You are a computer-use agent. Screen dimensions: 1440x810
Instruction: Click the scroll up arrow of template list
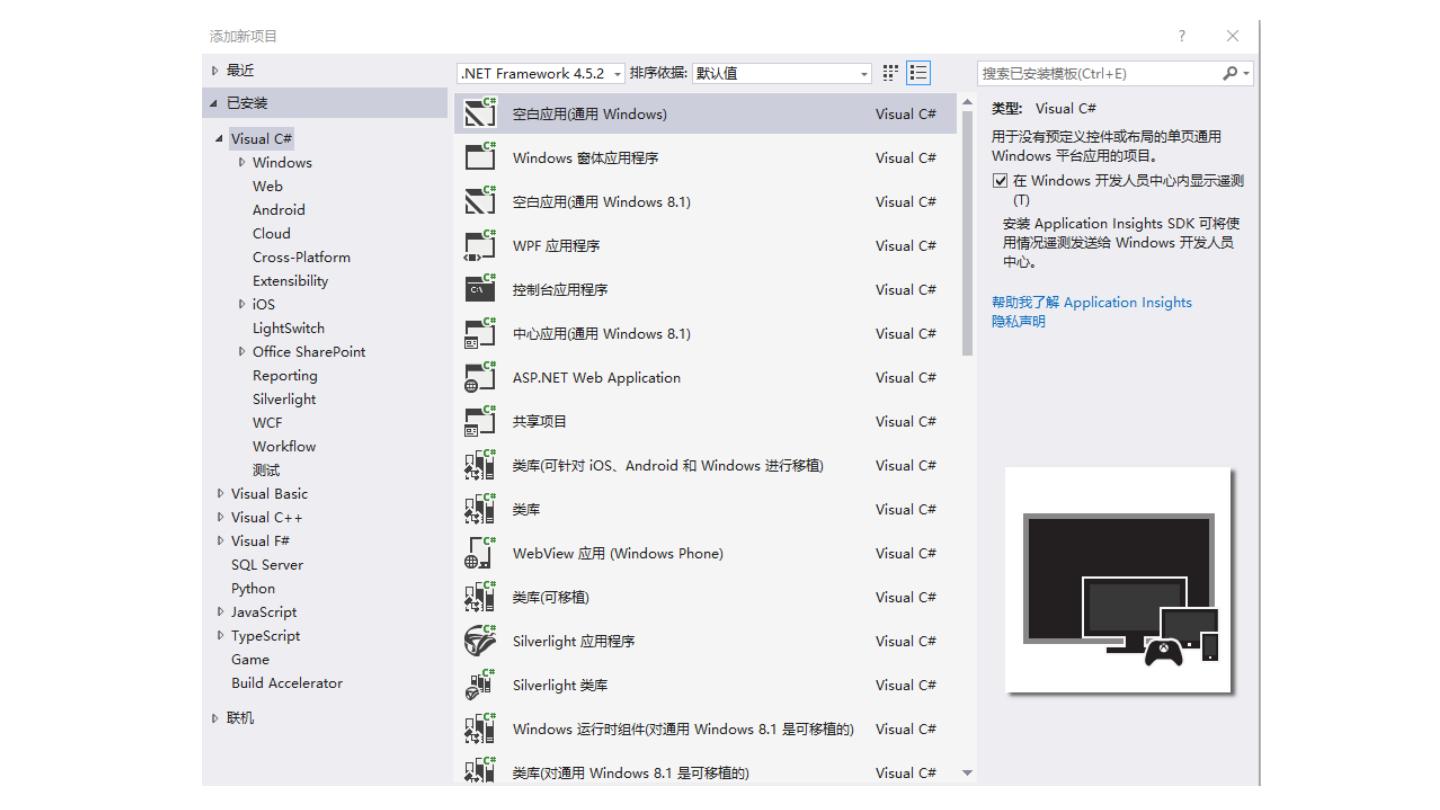point(966,100)
